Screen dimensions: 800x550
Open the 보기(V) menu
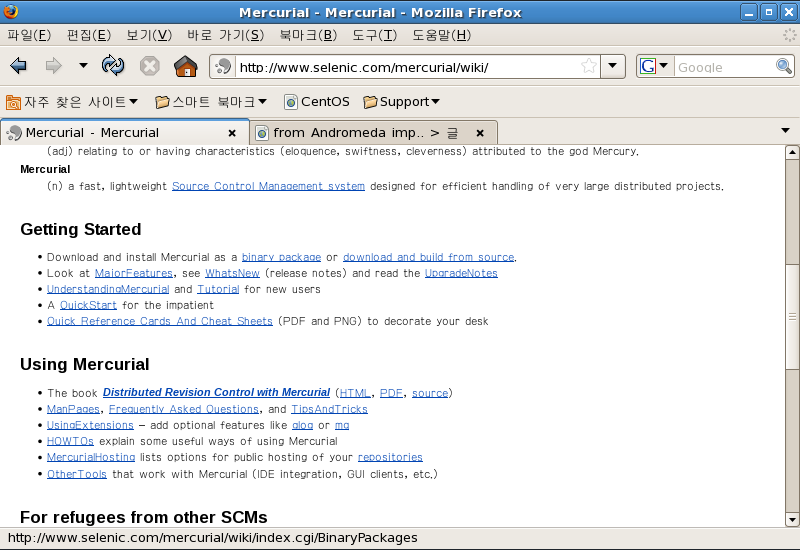pyautogui.click(x=149, y=35)
